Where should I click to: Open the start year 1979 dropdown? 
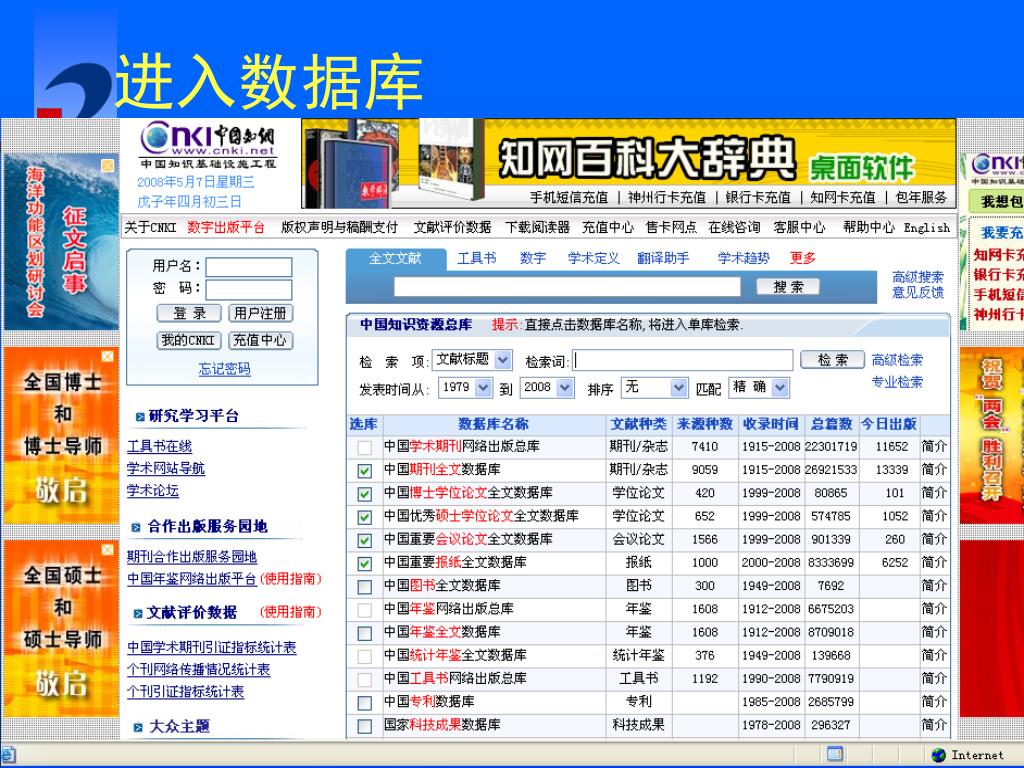464,387
